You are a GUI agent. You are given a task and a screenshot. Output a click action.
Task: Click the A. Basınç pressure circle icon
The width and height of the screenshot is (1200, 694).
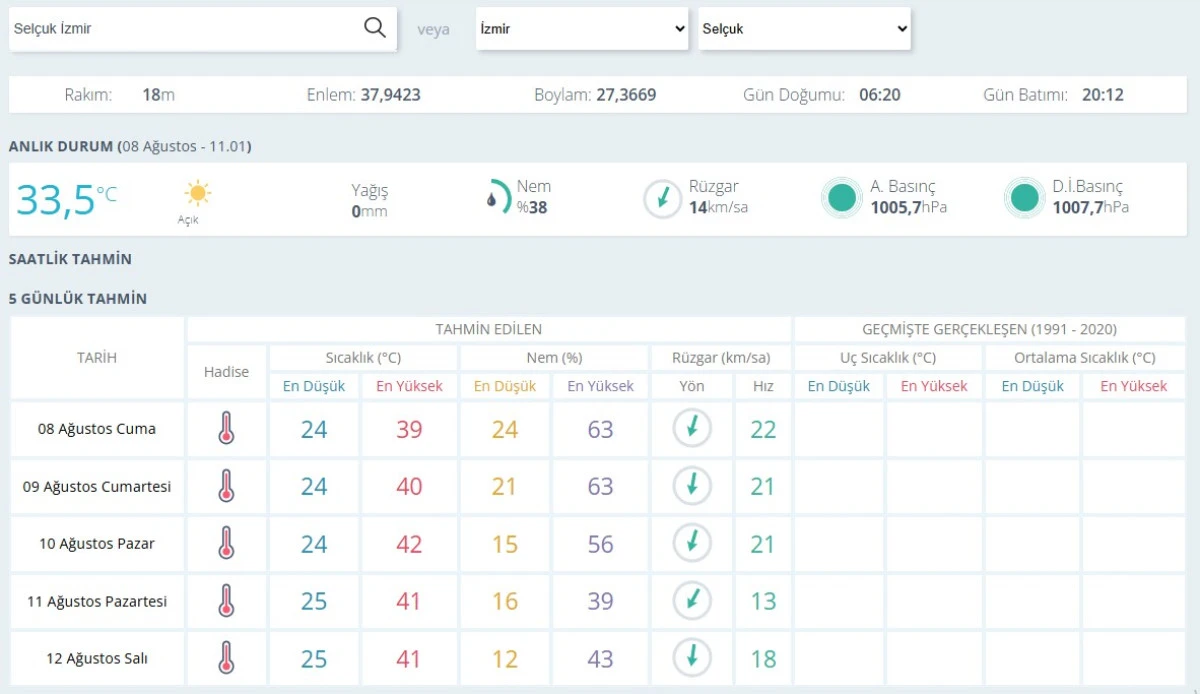842,198
